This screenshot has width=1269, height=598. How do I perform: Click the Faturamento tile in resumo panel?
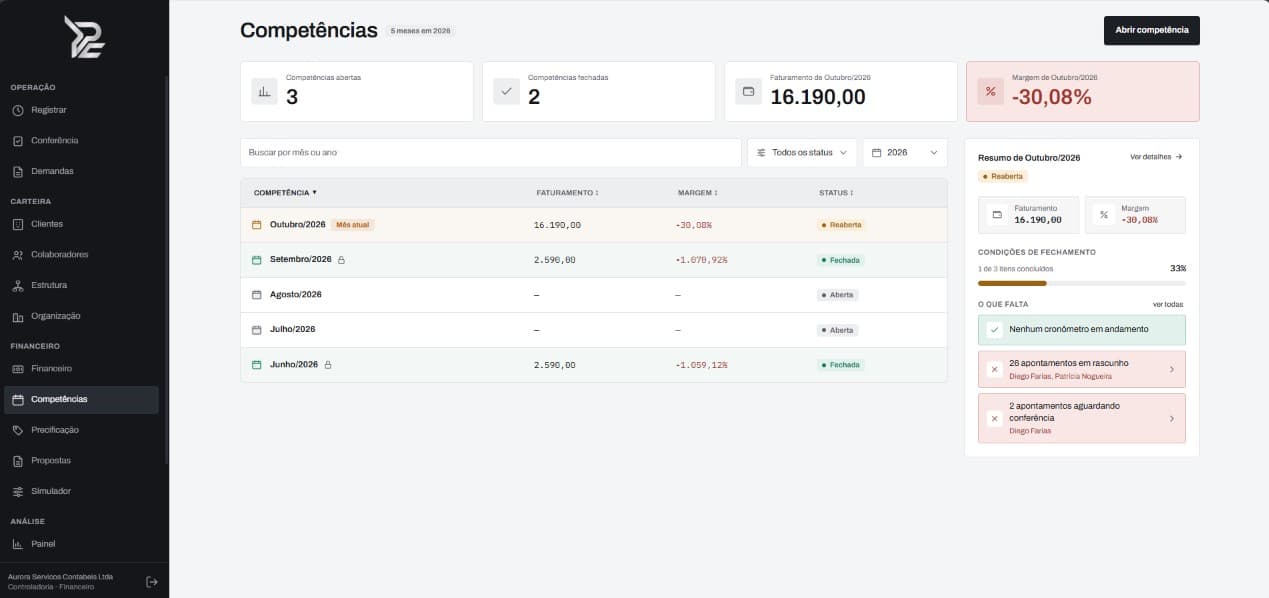coord(1028,214)
